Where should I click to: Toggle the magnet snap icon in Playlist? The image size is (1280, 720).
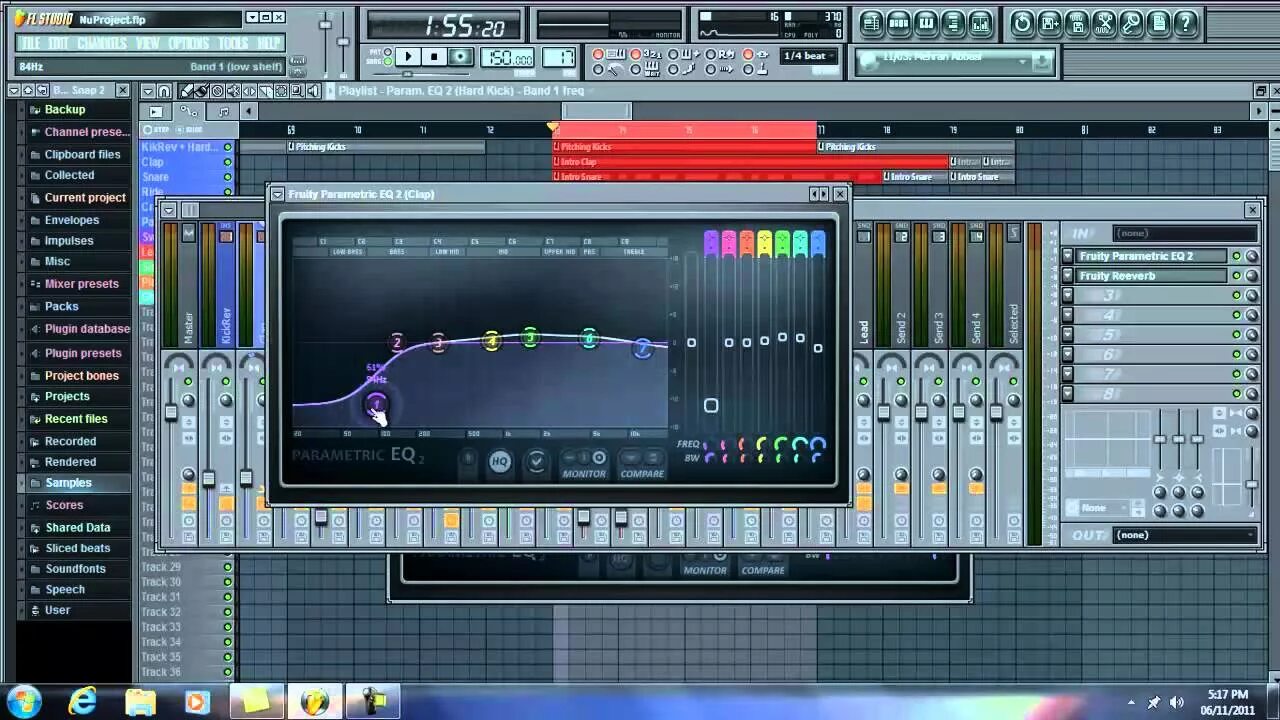(x=164, y=91)
